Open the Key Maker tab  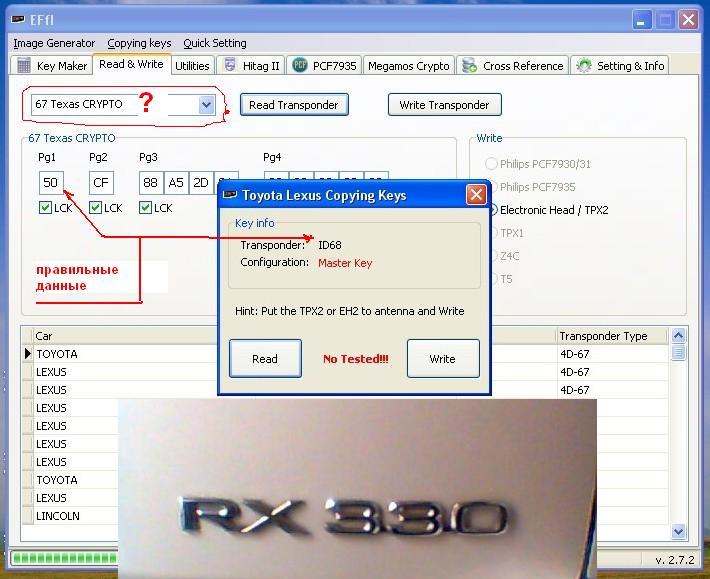coord(52,66)
